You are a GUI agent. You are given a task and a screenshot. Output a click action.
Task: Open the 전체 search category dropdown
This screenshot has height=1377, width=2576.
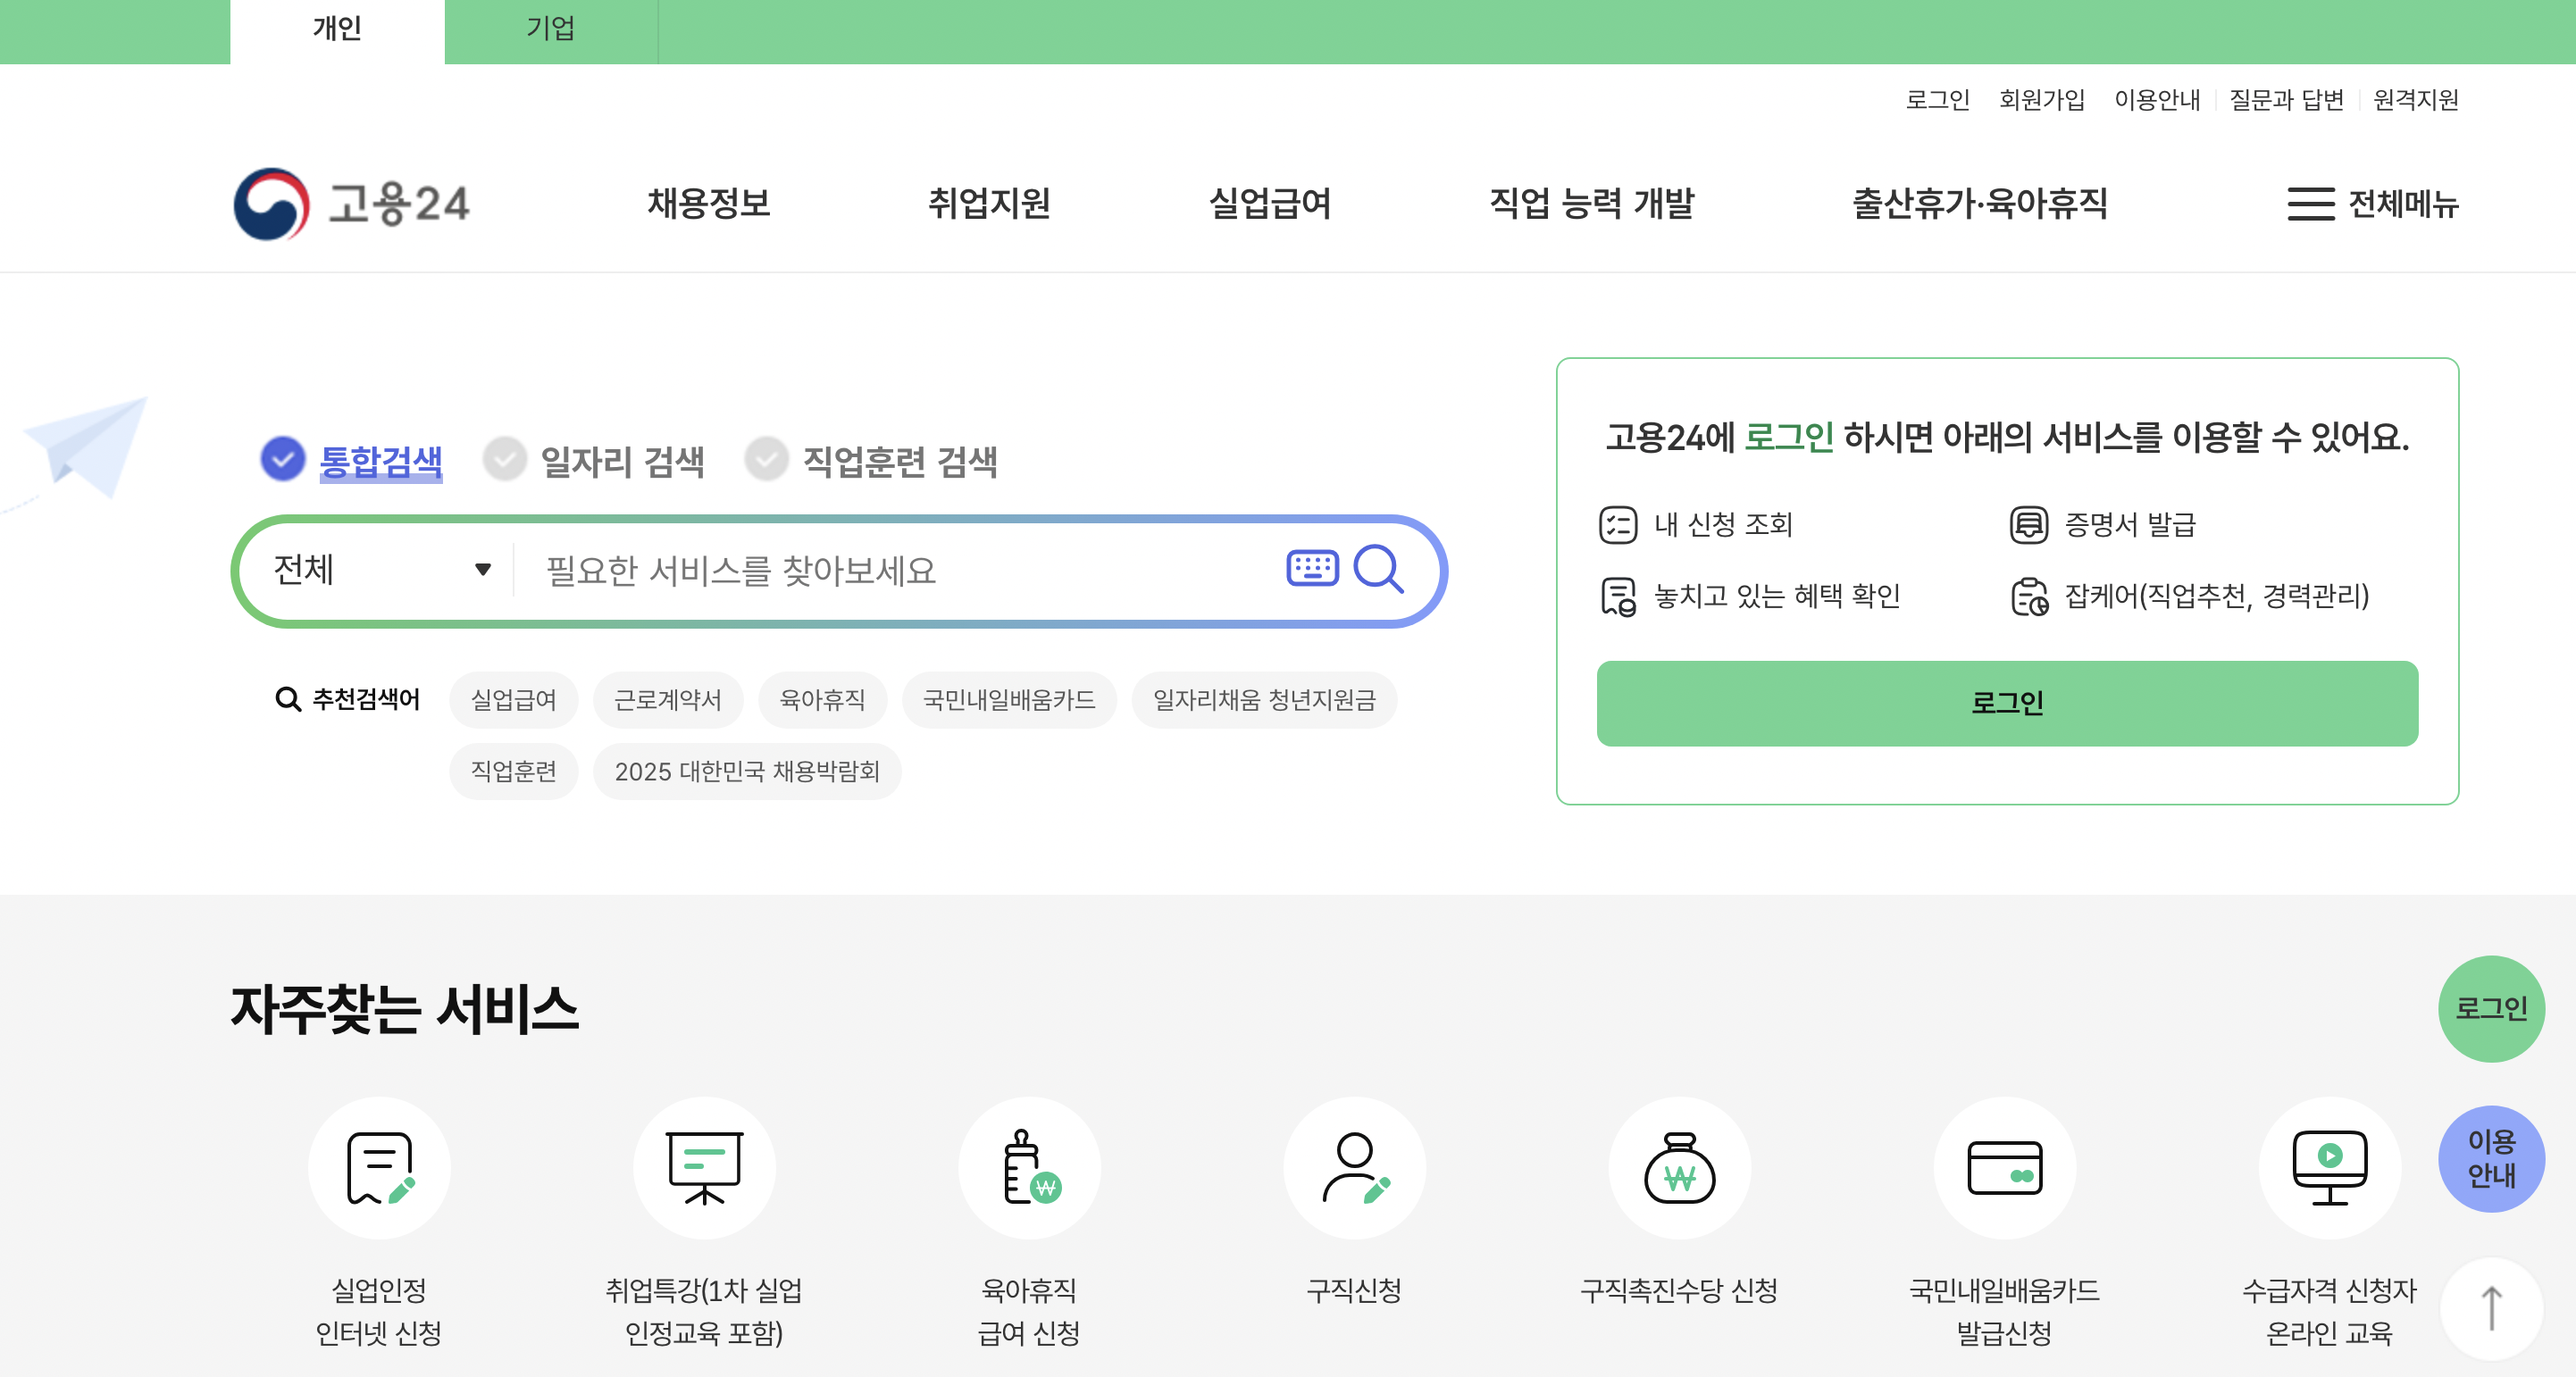(x=380, y=569)
